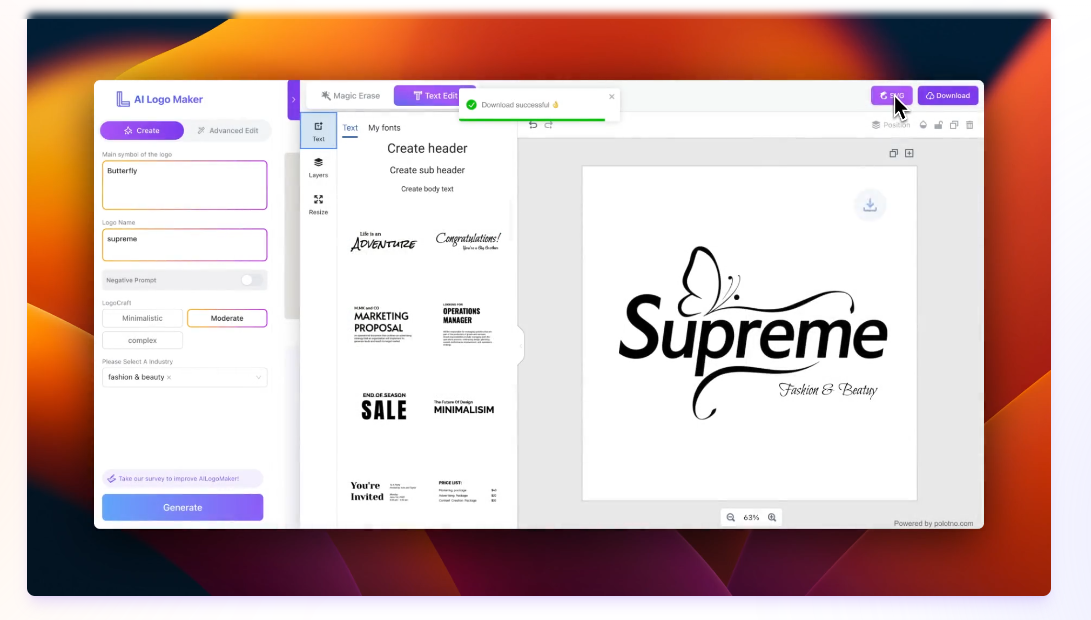Choose the Minimalistic LogoCraft option
This screenshot has height=620, width=1091.
point(143,318)
